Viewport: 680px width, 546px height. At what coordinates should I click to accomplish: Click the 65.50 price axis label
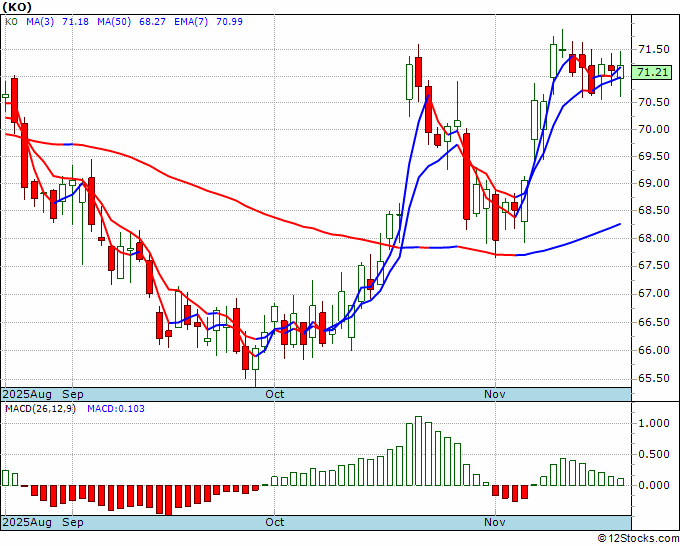coord(653,378)
